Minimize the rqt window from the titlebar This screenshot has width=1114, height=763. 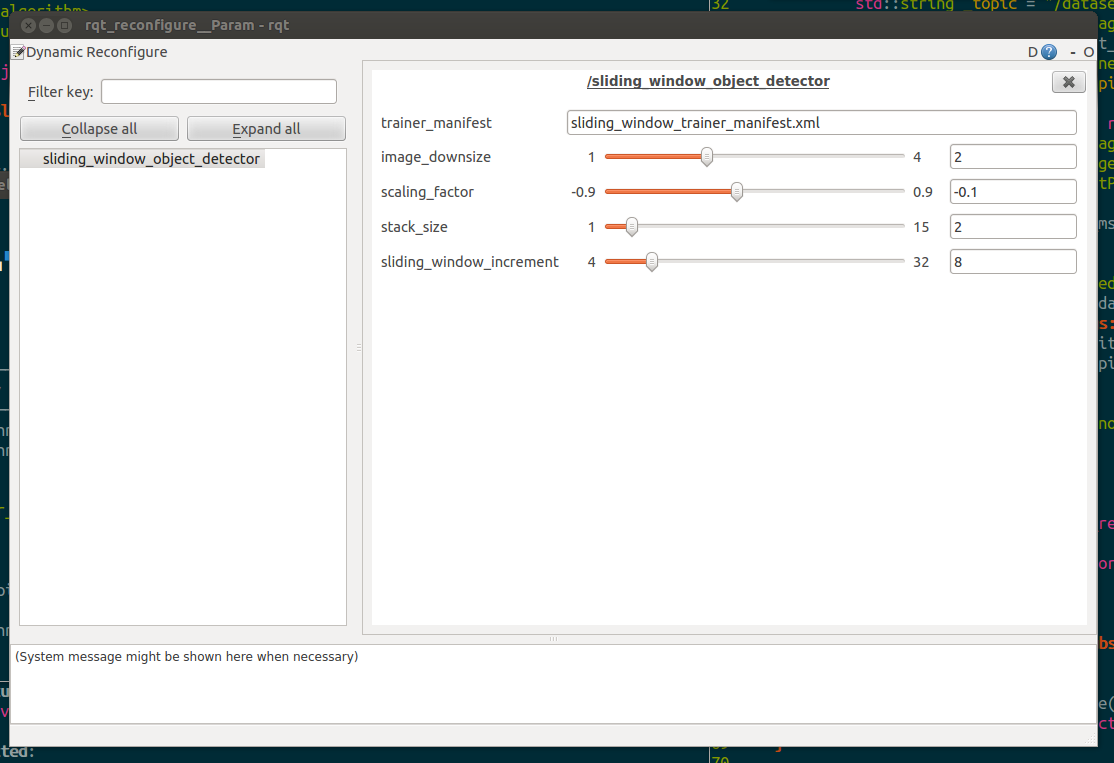(46, 25)
